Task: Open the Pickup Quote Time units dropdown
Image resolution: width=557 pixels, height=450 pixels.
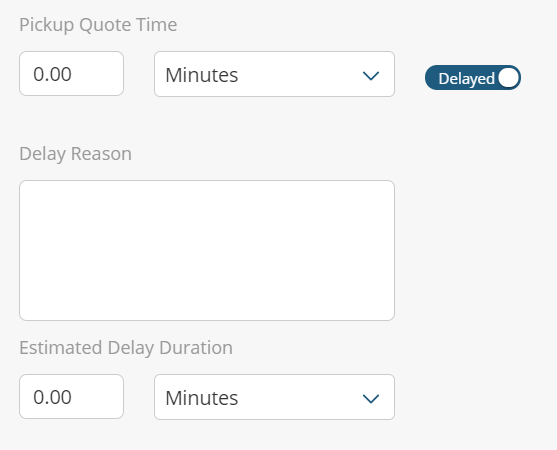Action: pyautogui.click(x=274, y=74)
